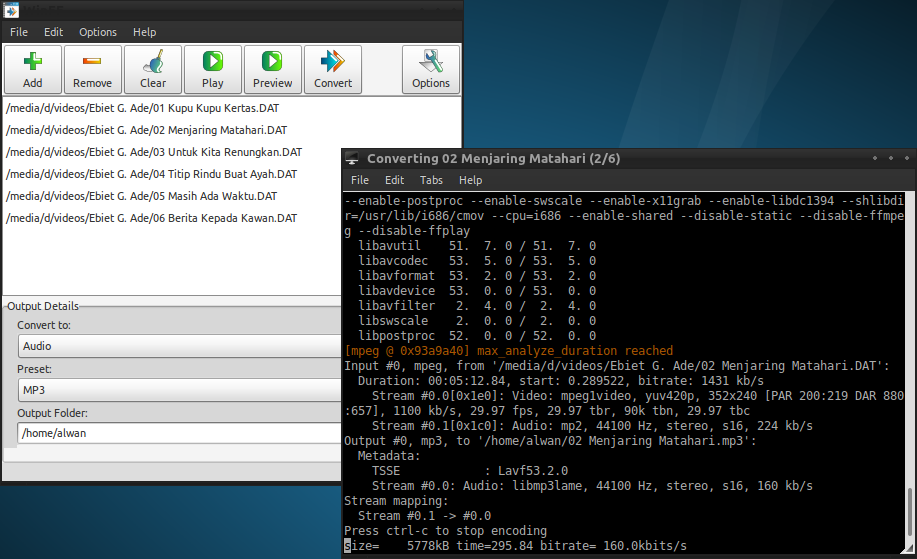Click the Converting 02 Menjaring Matahari title bar
The image size is (917, 559).
628,158
